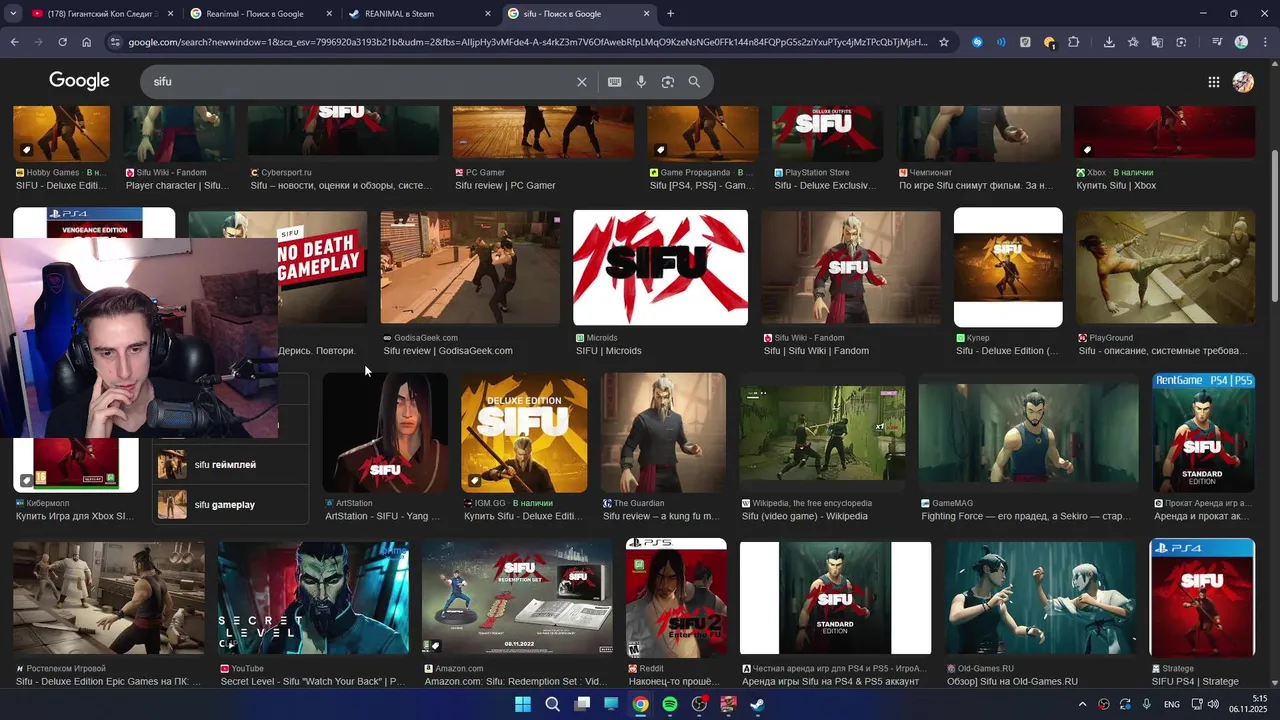Show hidden system tray icons
Image resolution: width=1280 pixels, height=720 pixels.
(x=1082, y=704)
